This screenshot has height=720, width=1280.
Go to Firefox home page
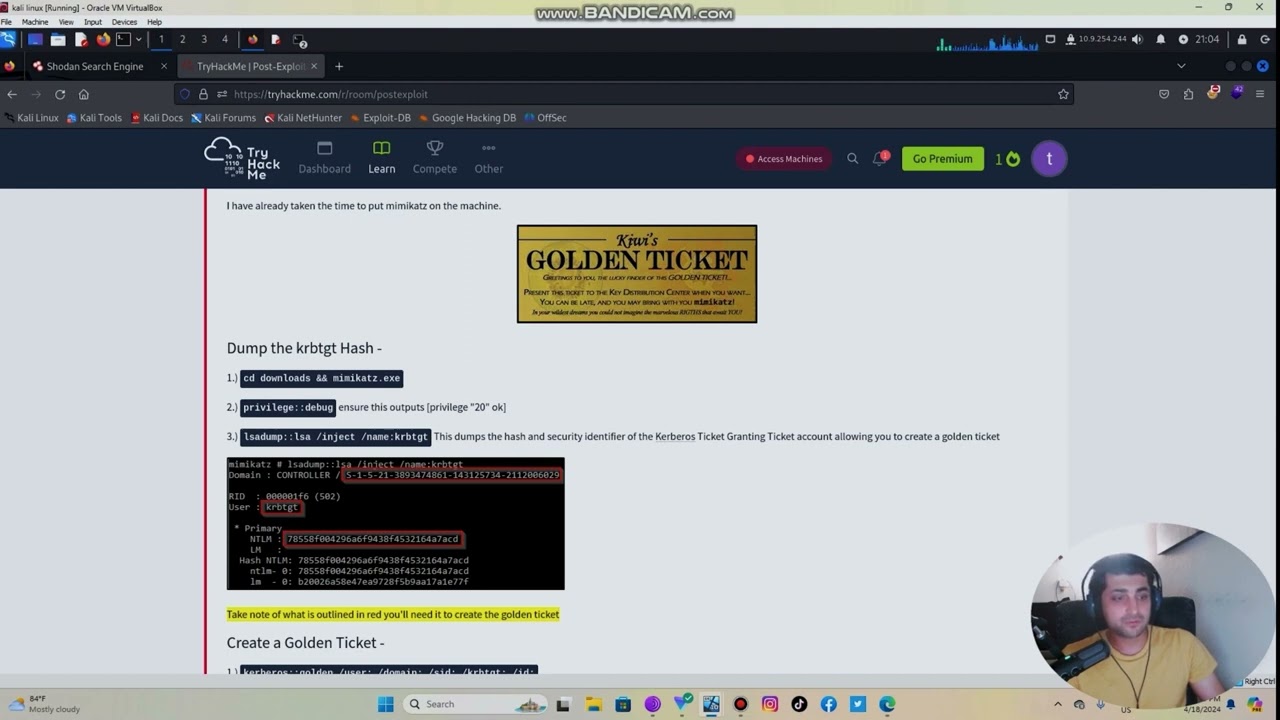pyautogui.click(x=84, y=94)
